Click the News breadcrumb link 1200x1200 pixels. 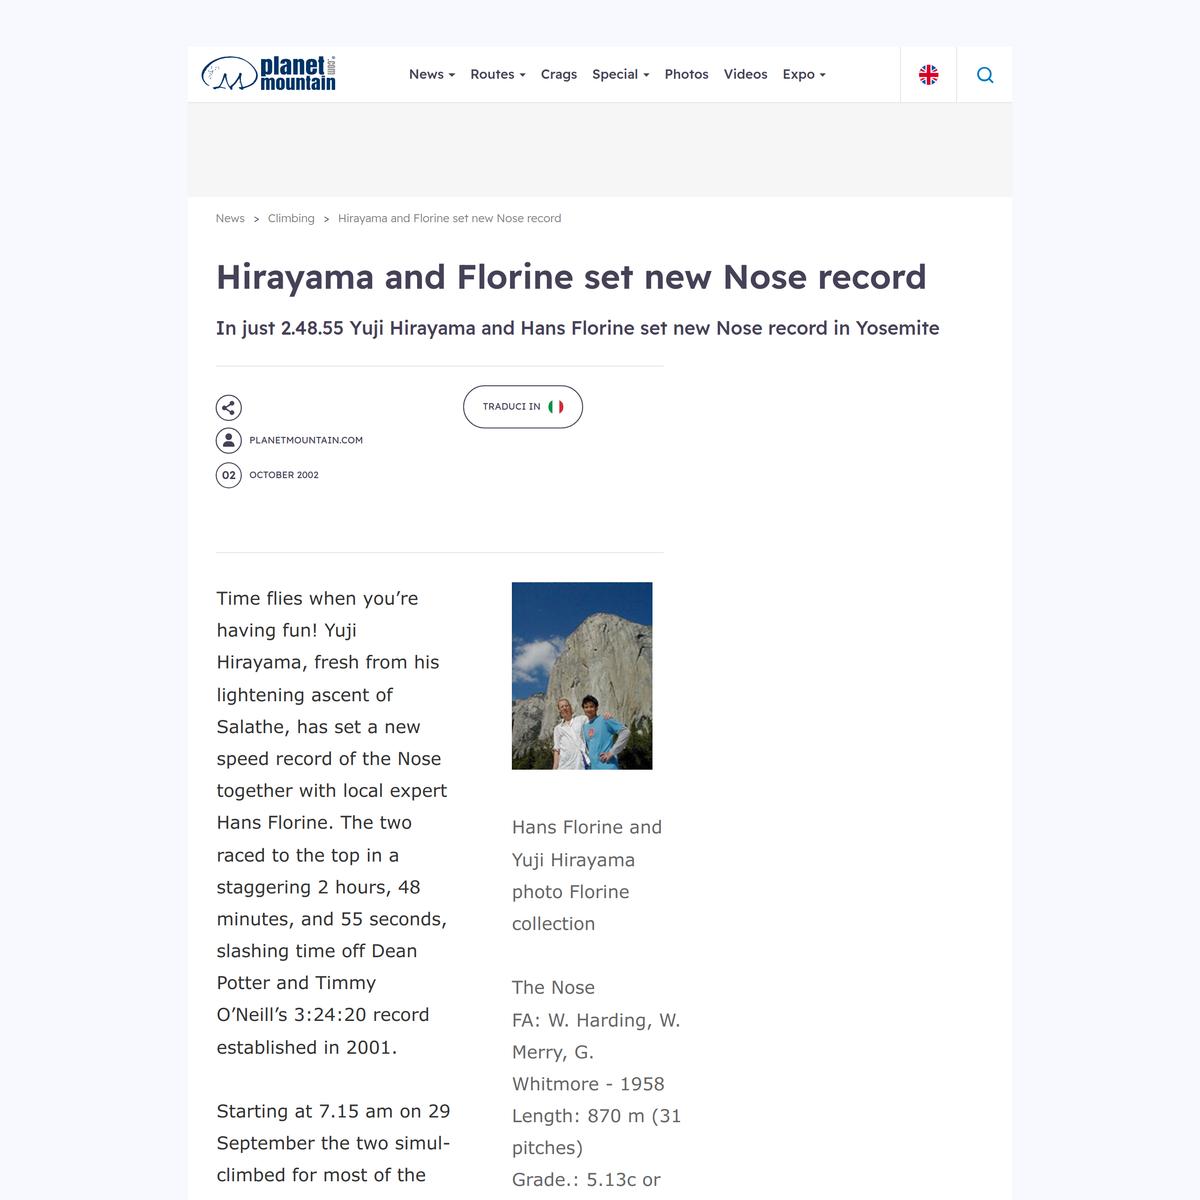click(230, 218)
